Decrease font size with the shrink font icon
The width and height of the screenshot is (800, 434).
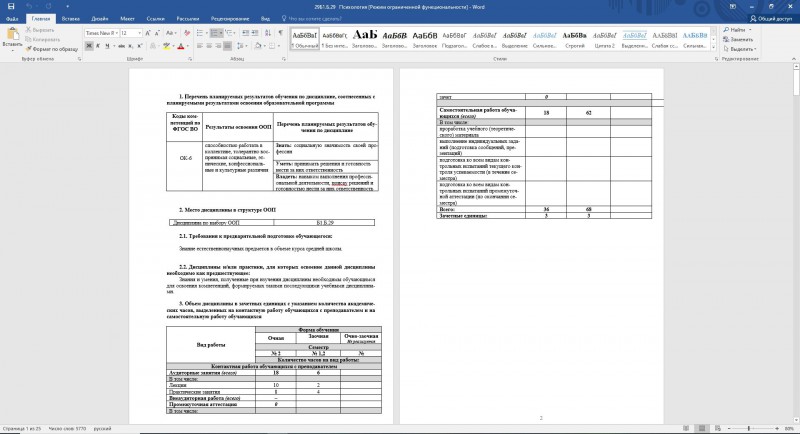(157, 33)
